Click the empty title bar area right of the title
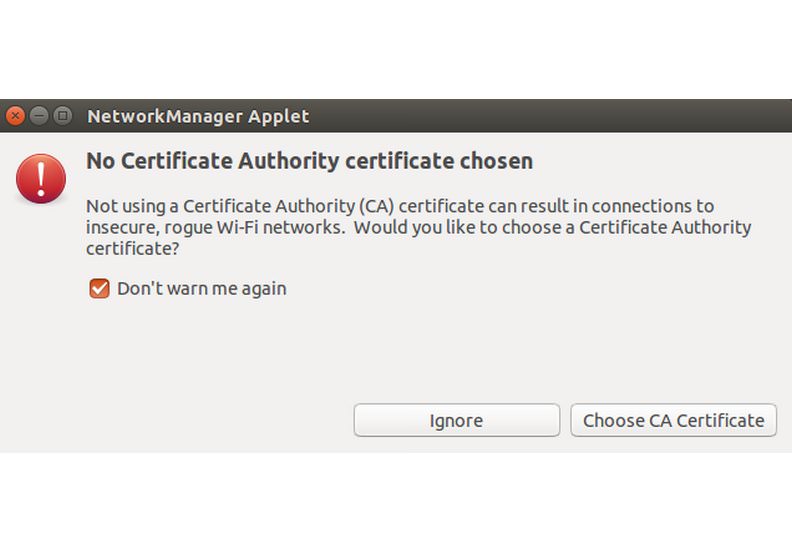Screen dimensions: 792x553 551,116
